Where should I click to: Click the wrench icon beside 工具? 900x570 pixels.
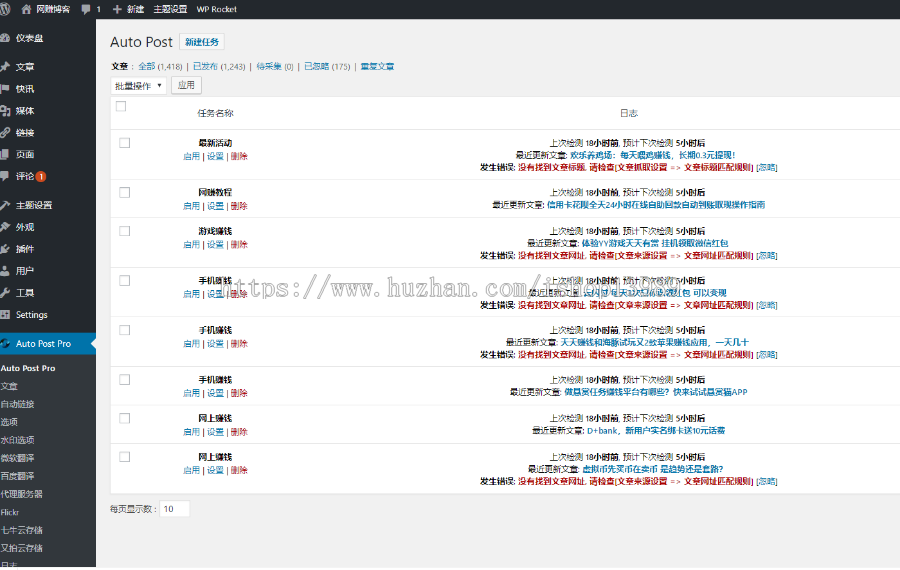[x=5, y=293]
